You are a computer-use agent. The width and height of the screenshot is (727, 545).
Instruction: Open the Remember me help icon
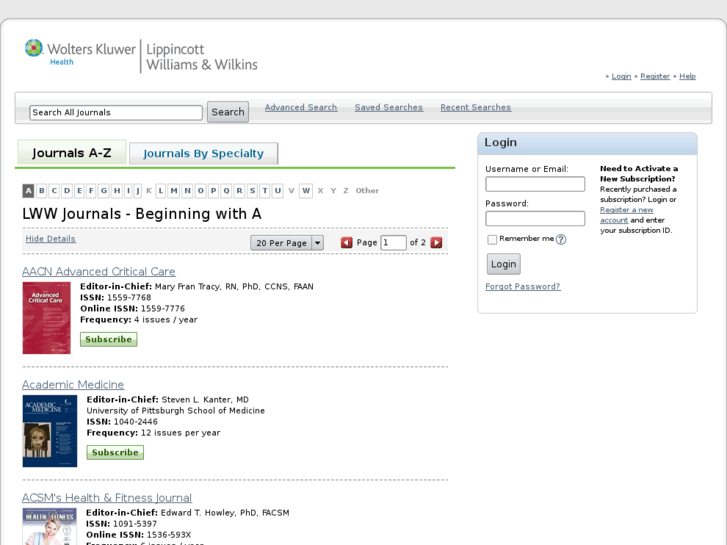[561, 239]
